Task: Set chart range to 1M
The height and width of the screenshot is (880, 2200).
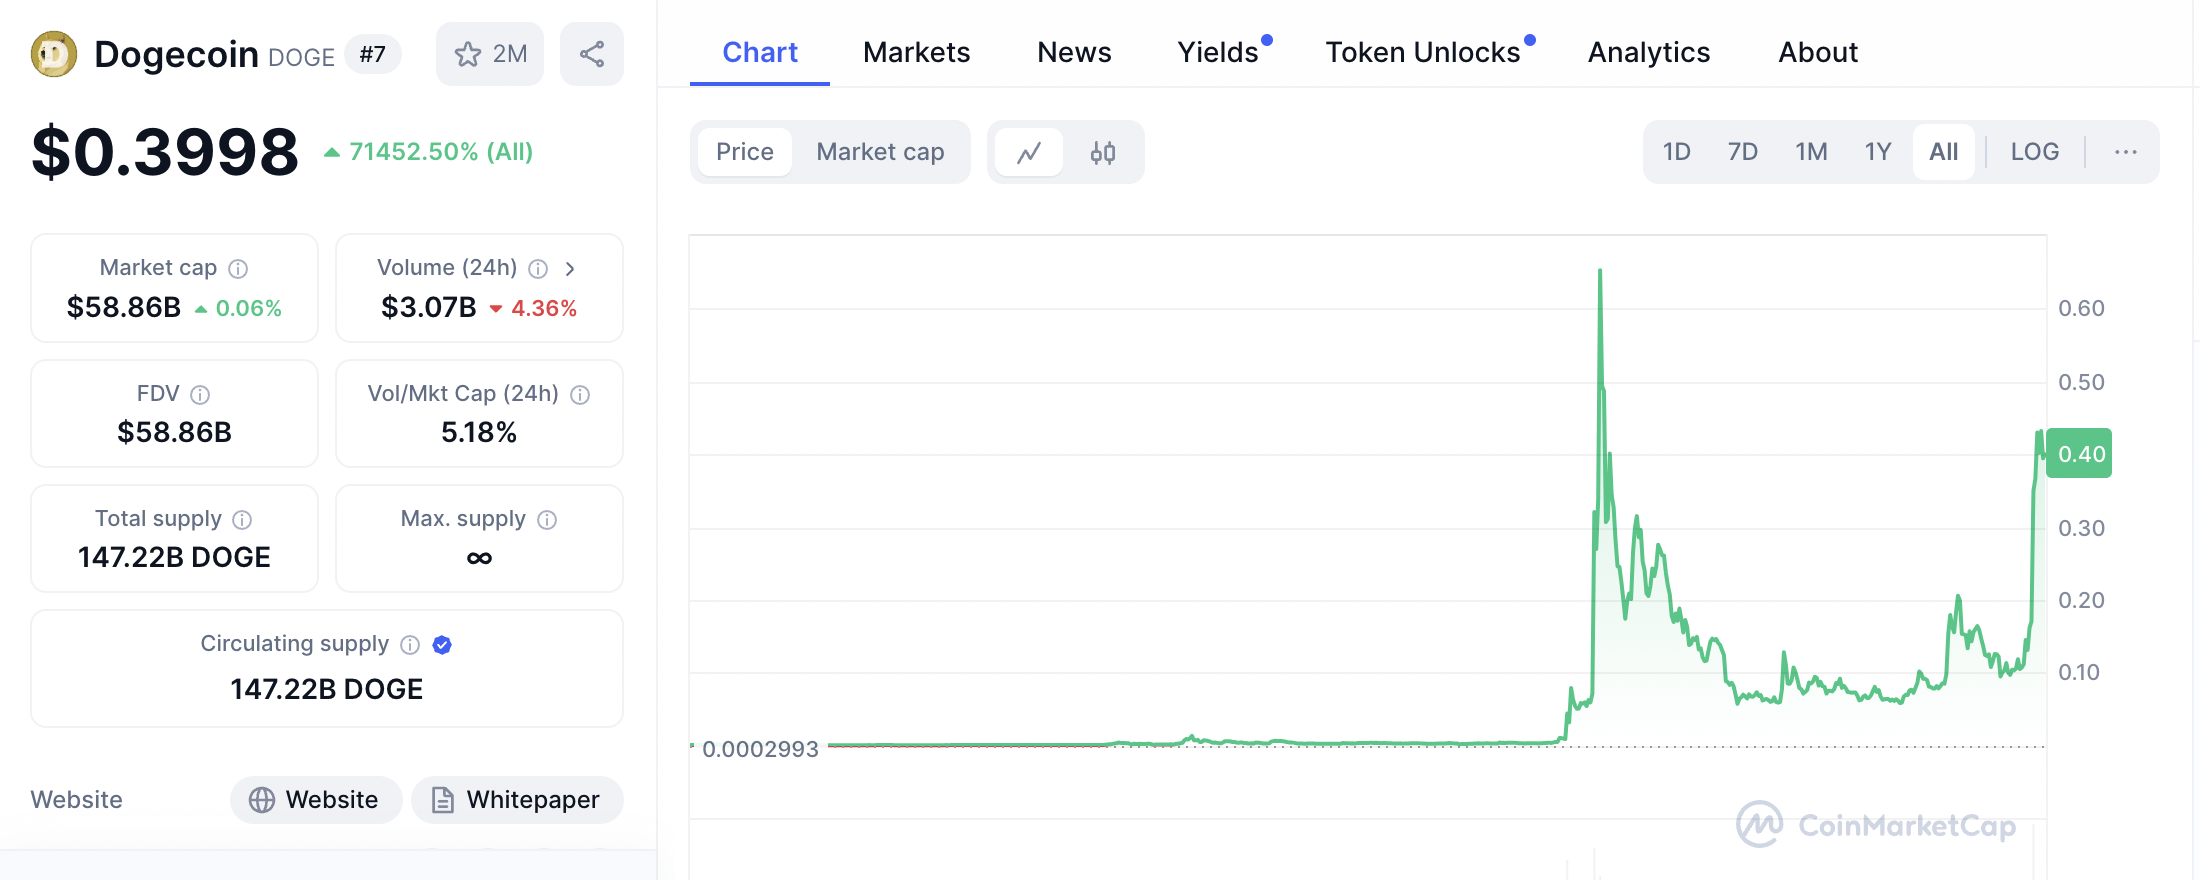Action: click(x=1811, y=152)
